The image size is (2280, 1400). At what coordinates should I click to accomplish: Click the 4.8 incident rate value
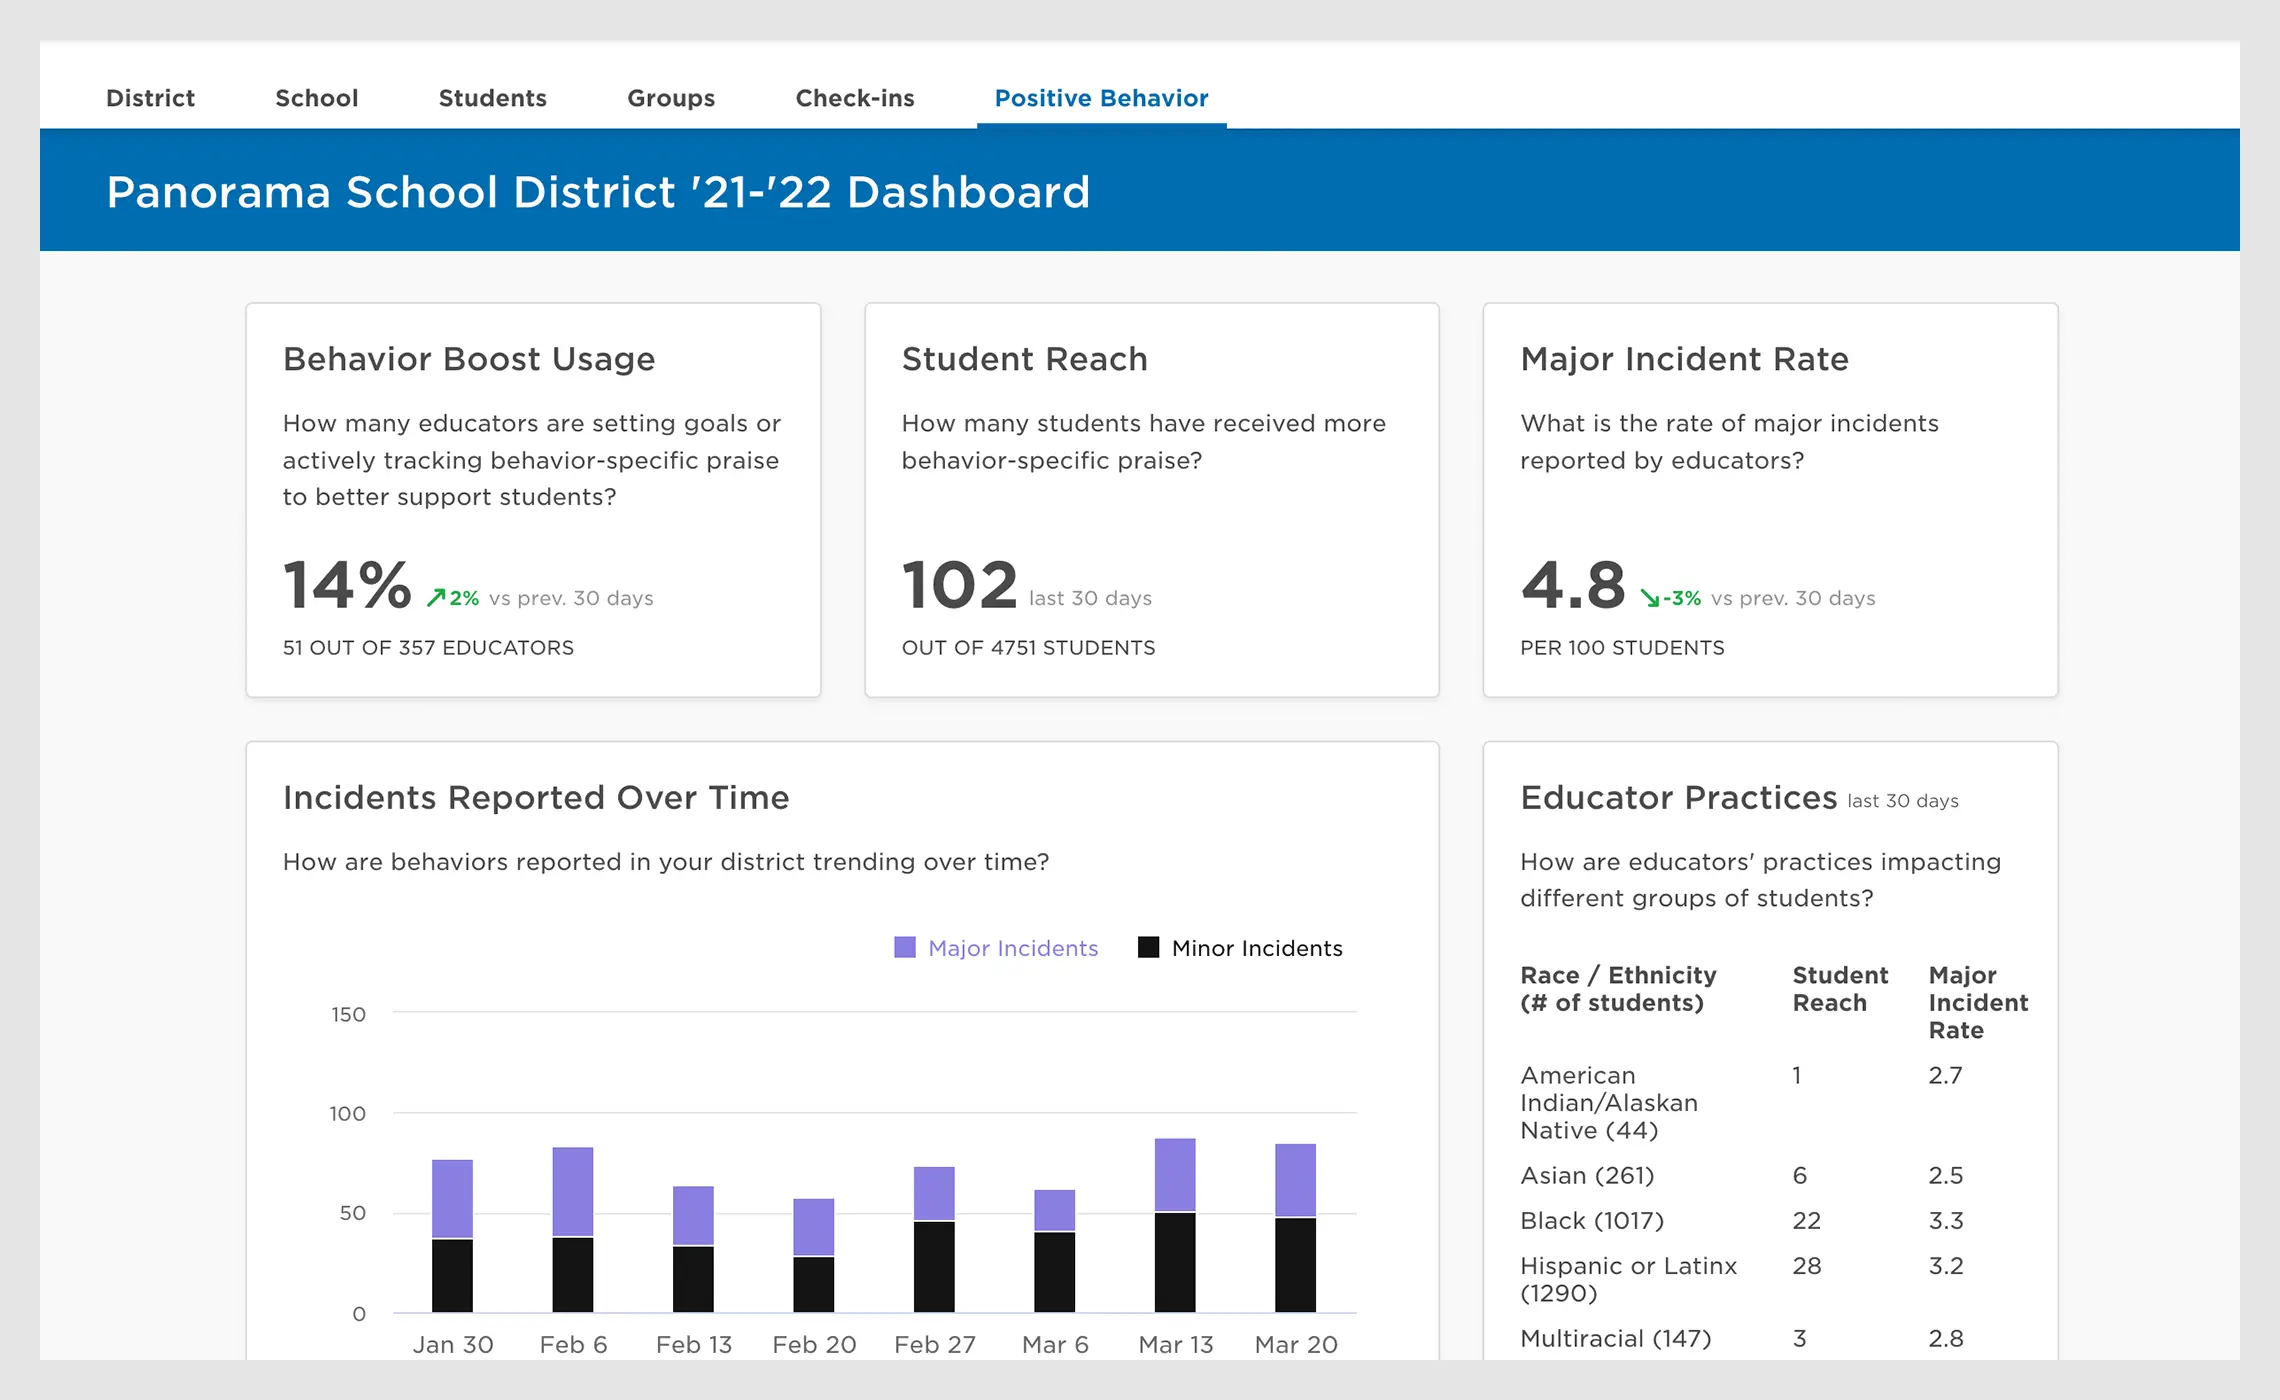[x=1573, y=584]
